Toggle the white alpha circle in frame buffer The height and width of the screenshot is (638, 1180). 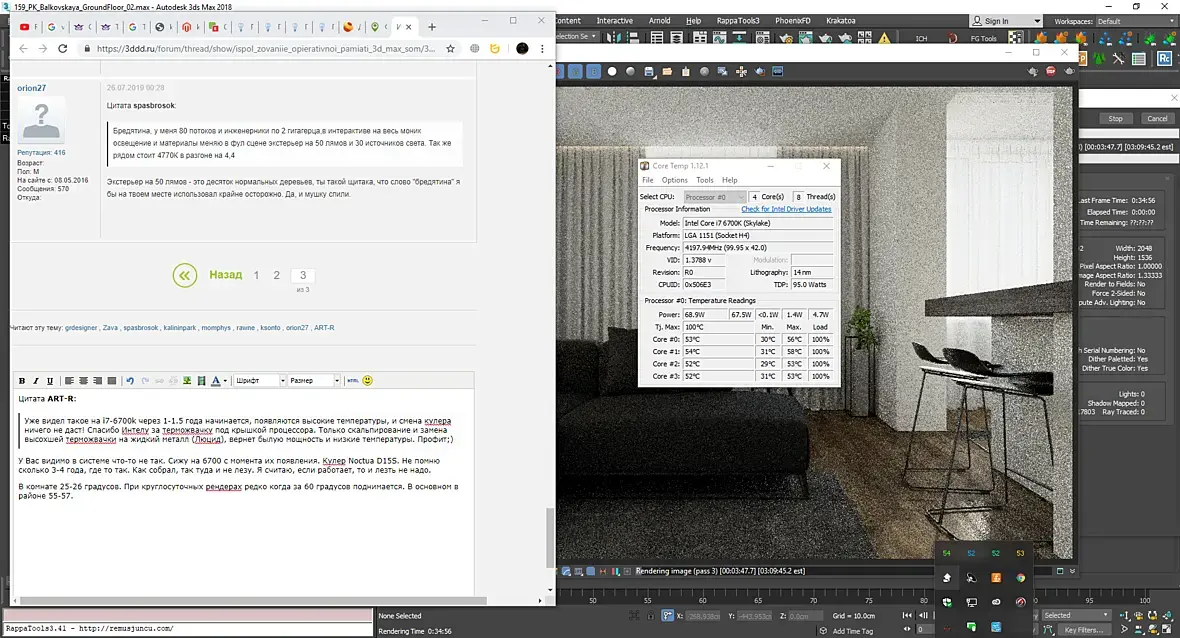[612, 71]
